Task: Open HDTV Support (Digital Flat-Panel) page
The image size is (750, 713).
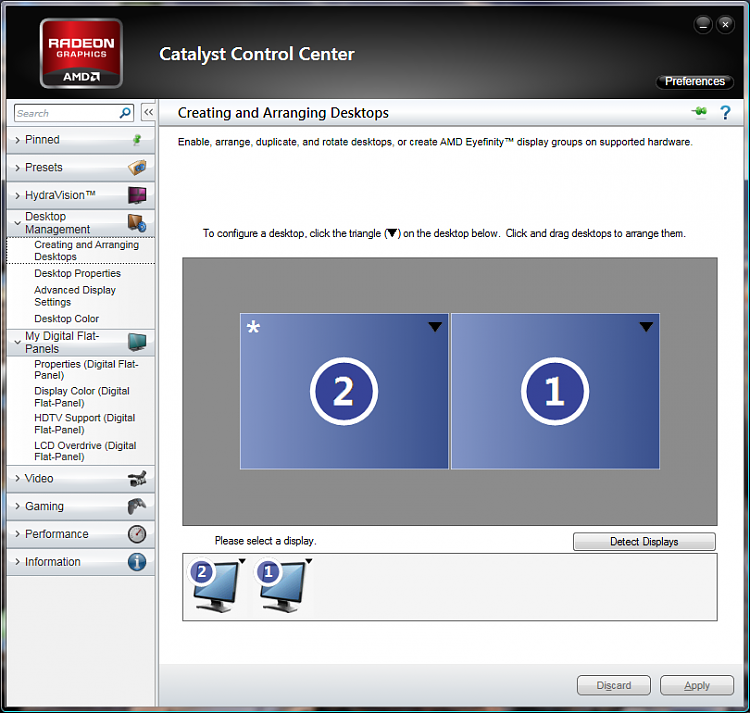Action: (x=85, y=424)
